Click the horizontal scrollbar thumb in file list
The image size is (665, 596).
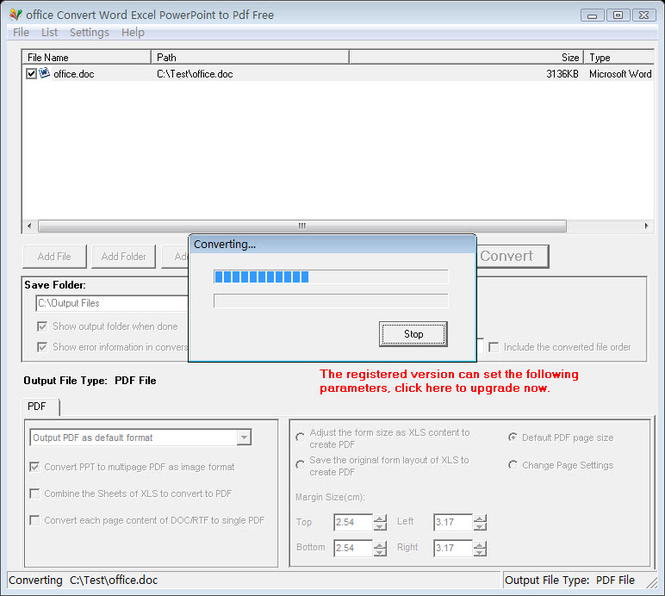[302, 226]
